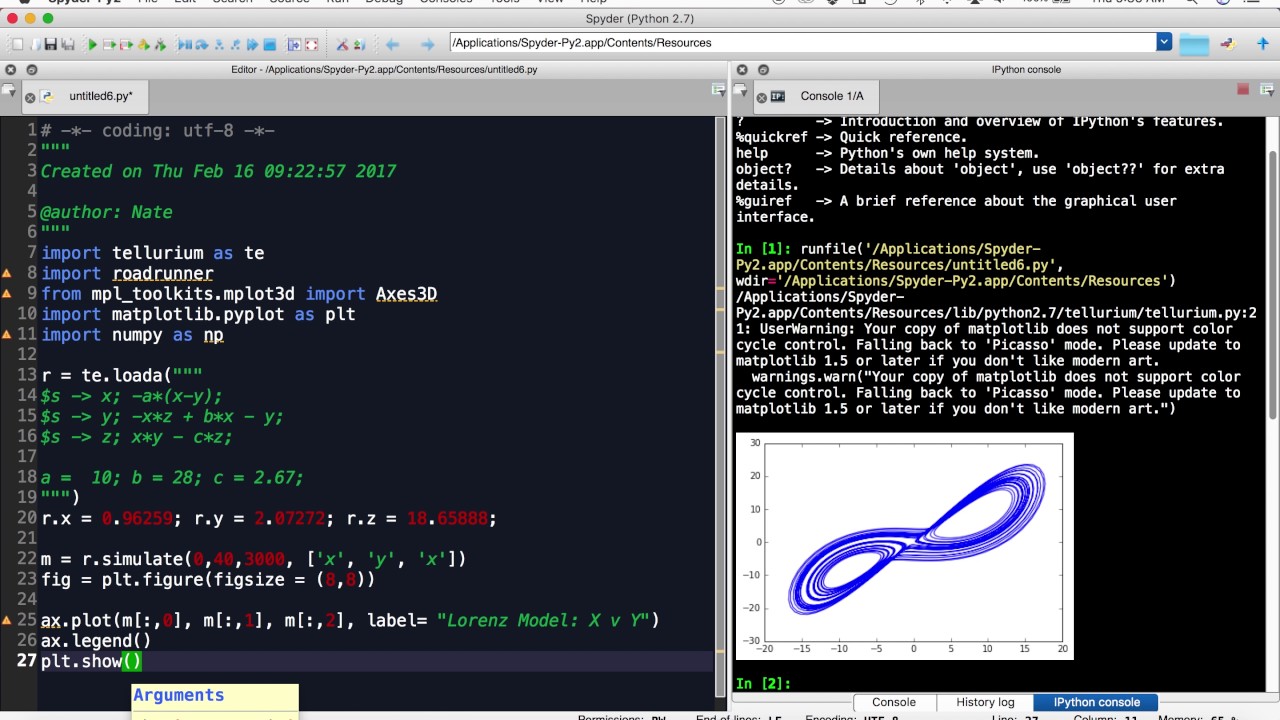
Task: Browse editor tabs list dropdown
Action: pos(10,91)
